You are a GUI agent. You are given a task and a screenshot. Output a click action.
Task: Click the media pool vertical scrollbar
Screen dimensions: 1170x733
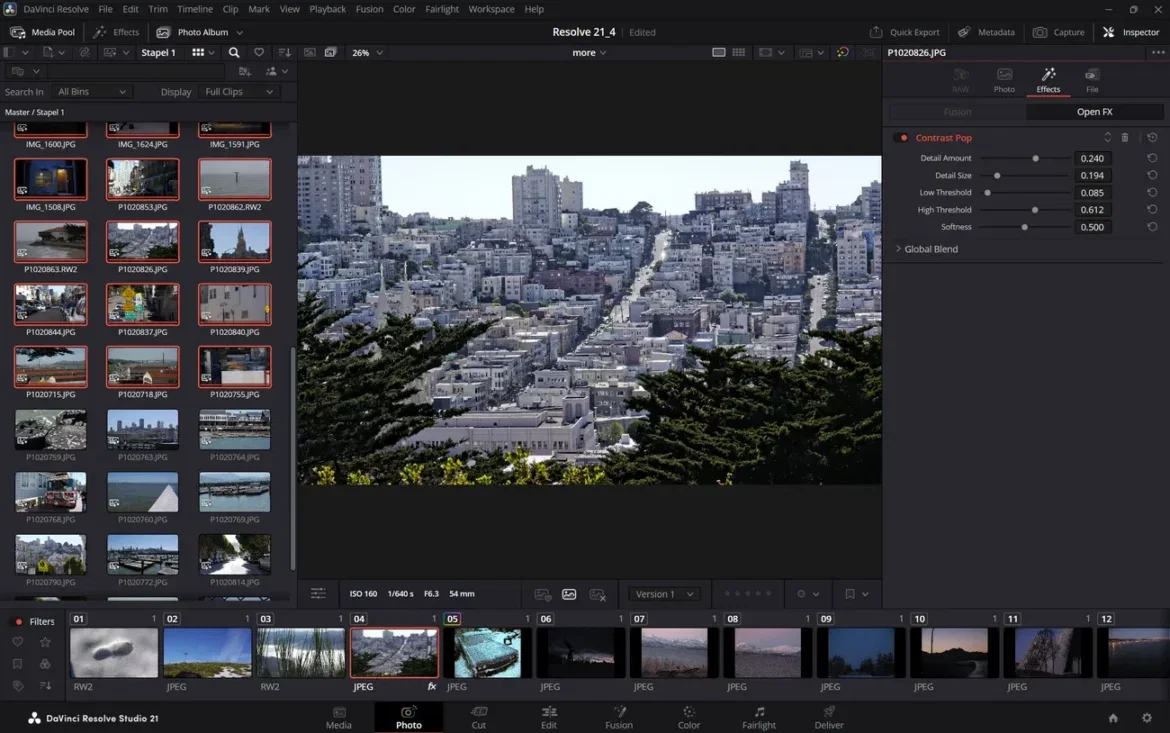293,457
